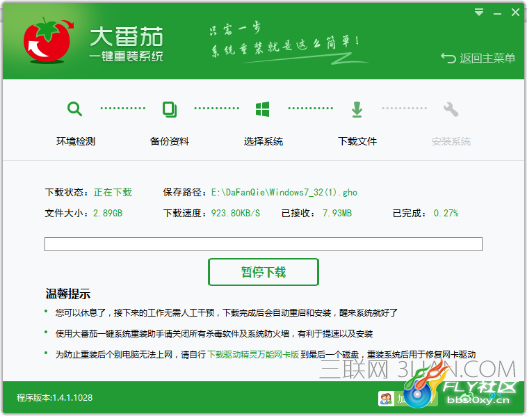
Task: Click the download arrow file icon
Action: (357, 110)
